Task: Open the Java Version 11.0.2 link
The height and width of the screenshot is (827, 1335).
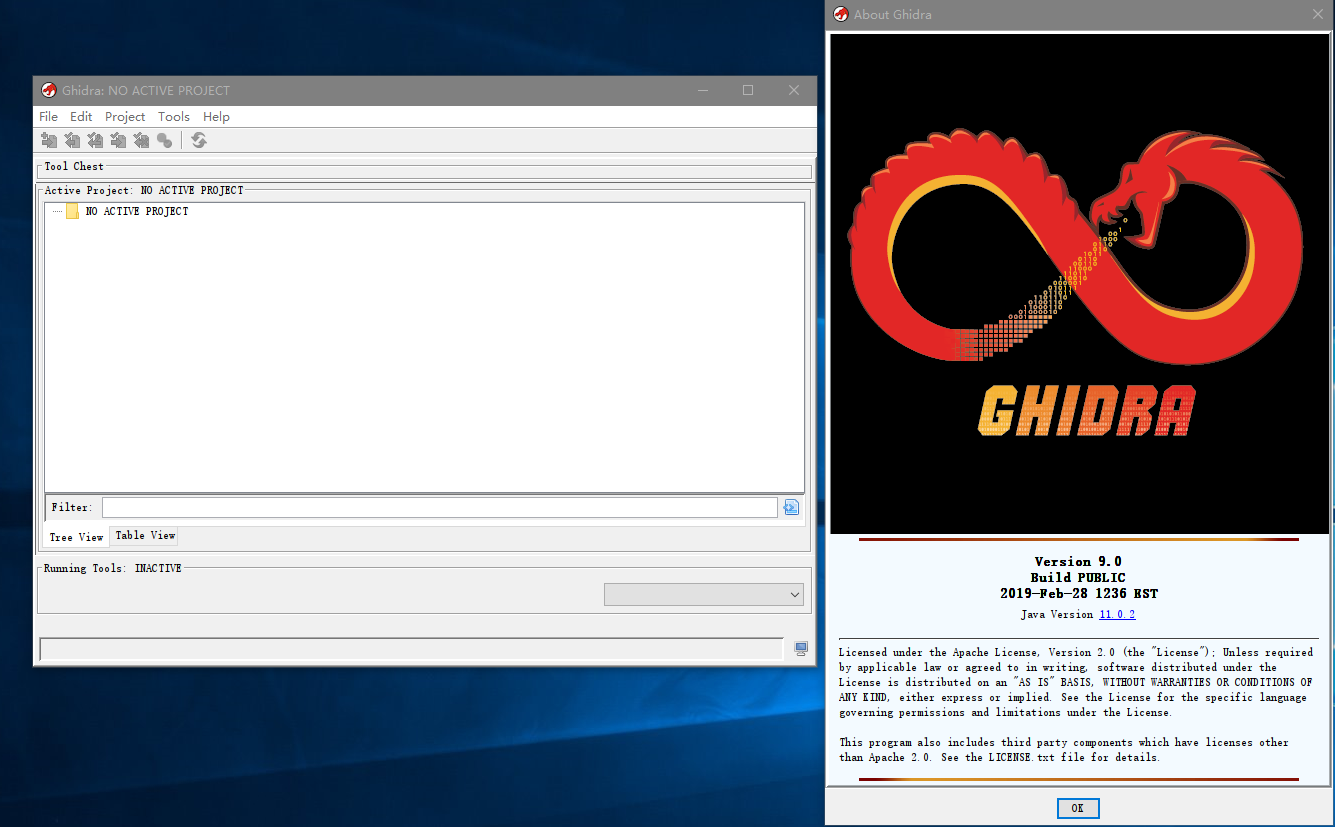Action: 1117,615
